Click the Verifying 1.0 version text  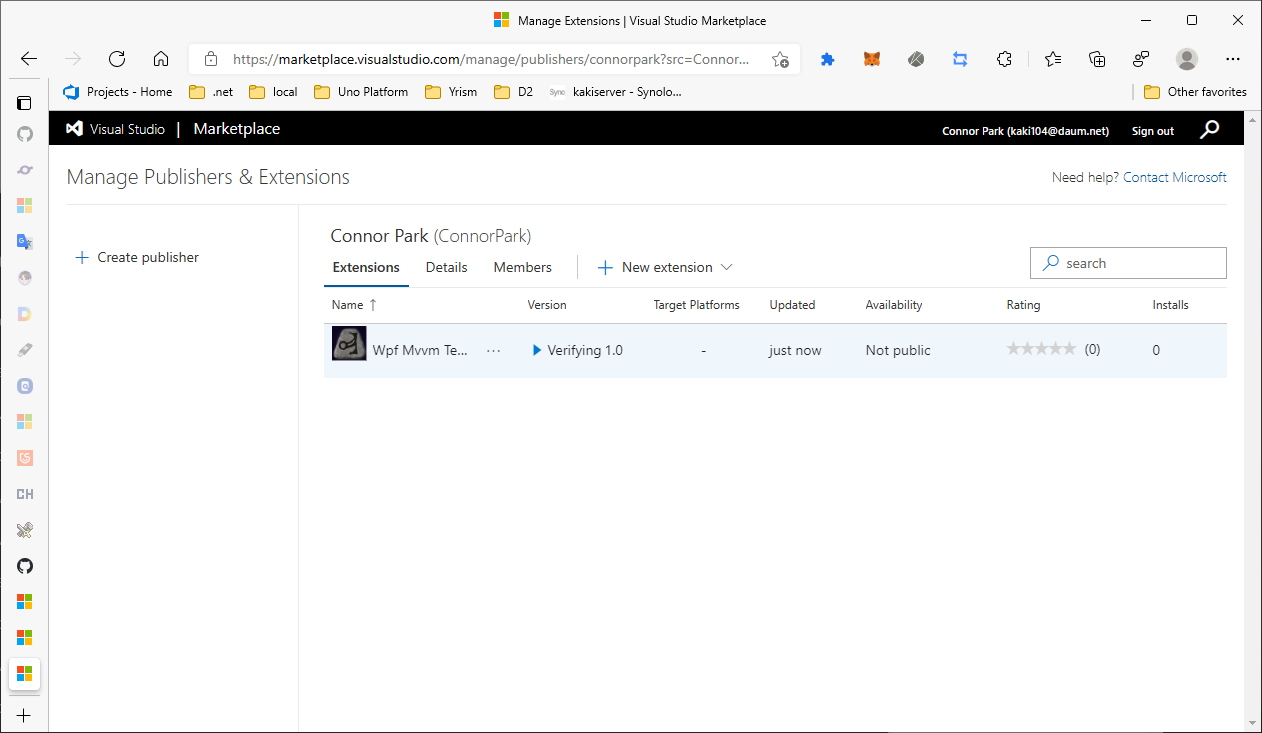coord(585,351)
